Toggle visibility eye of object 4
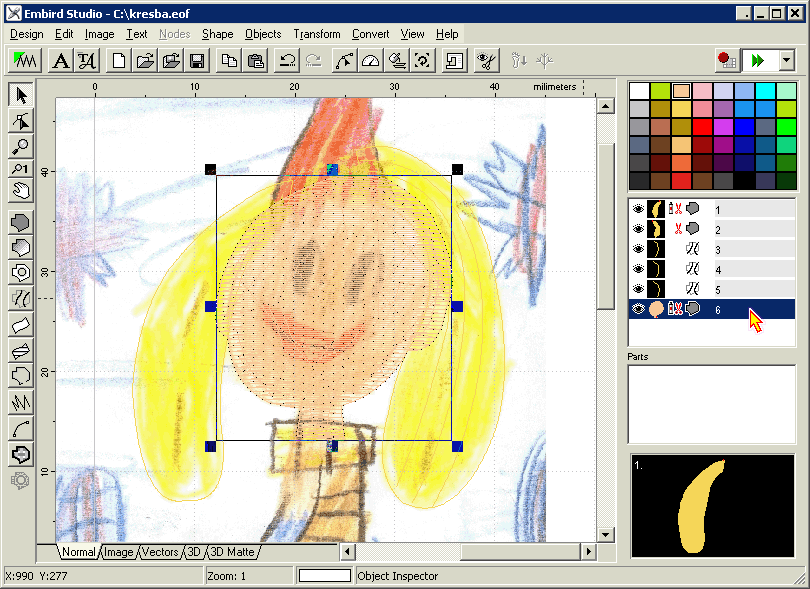The width and height of the screenshot is (810, 589). pos(638,269)
